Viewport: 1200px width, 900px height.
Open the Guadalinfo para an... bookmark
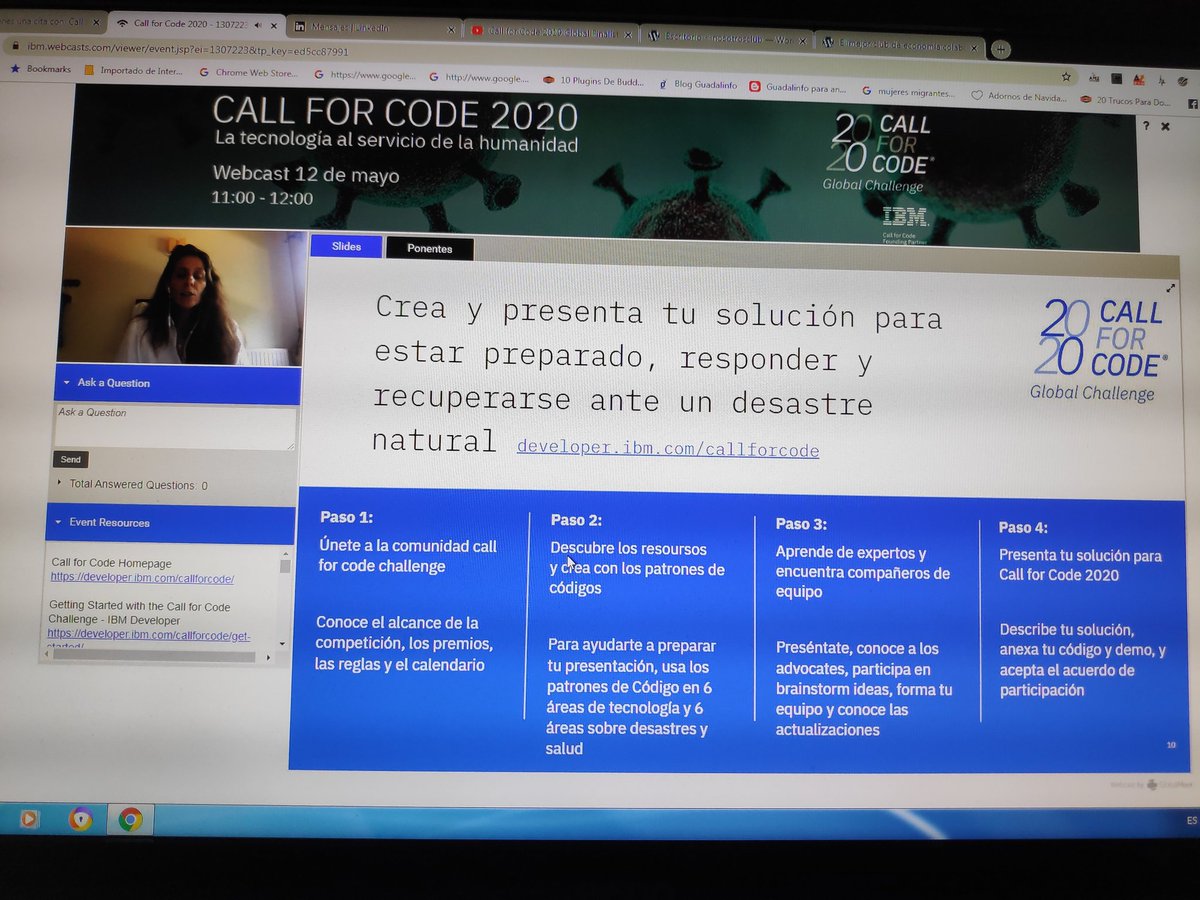click(798, 89)
